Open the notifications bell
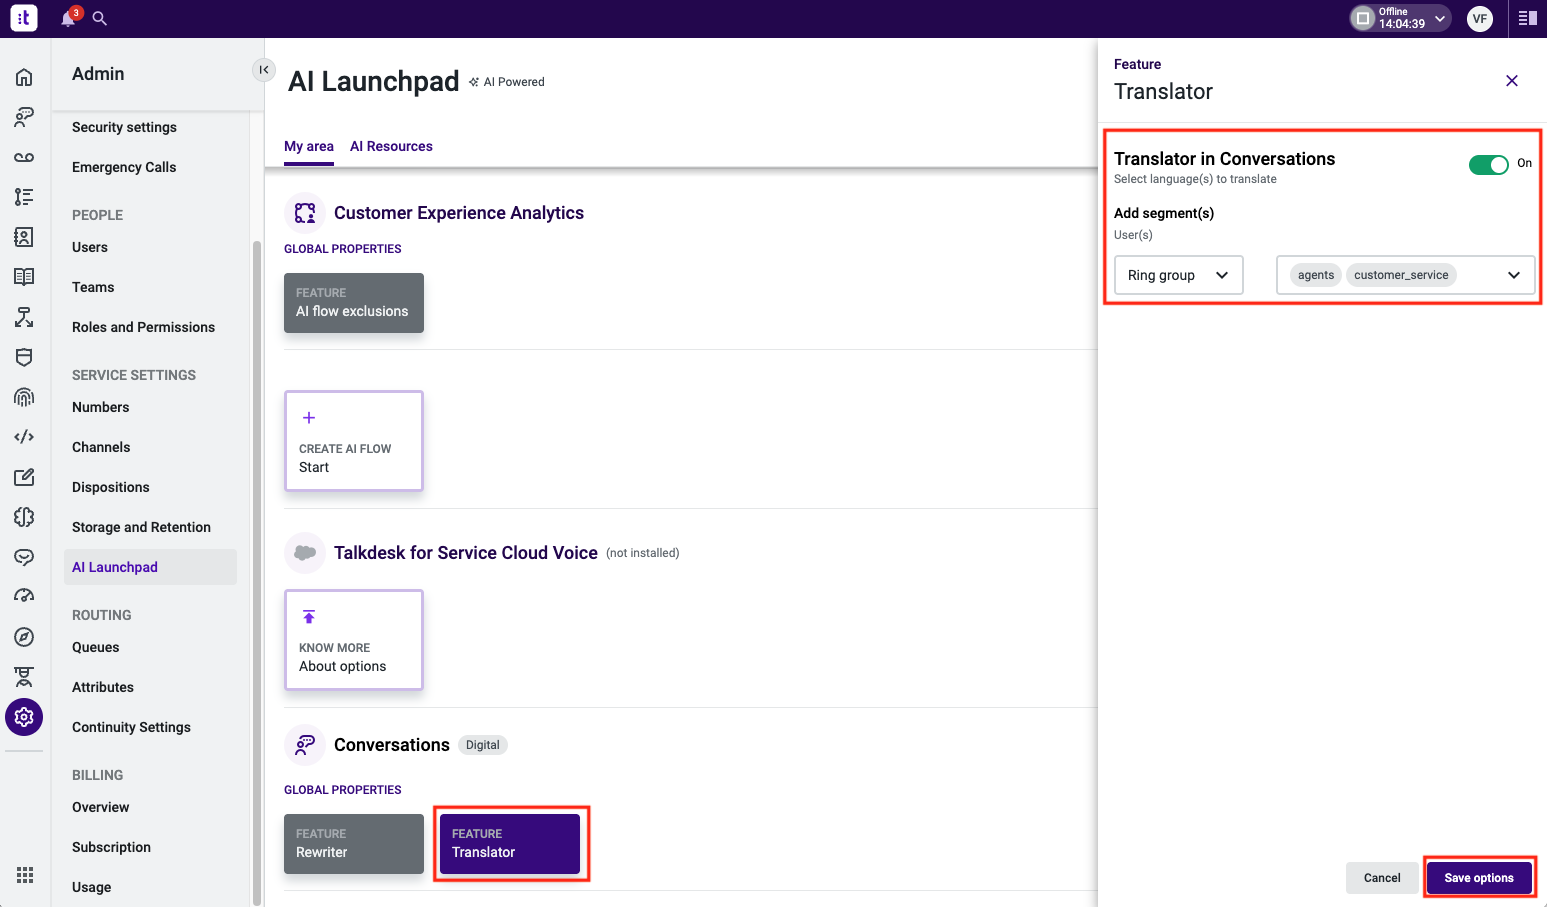The height and width of the screenshot is (907, 1547). pyautogui.click(x=68, y=18)
